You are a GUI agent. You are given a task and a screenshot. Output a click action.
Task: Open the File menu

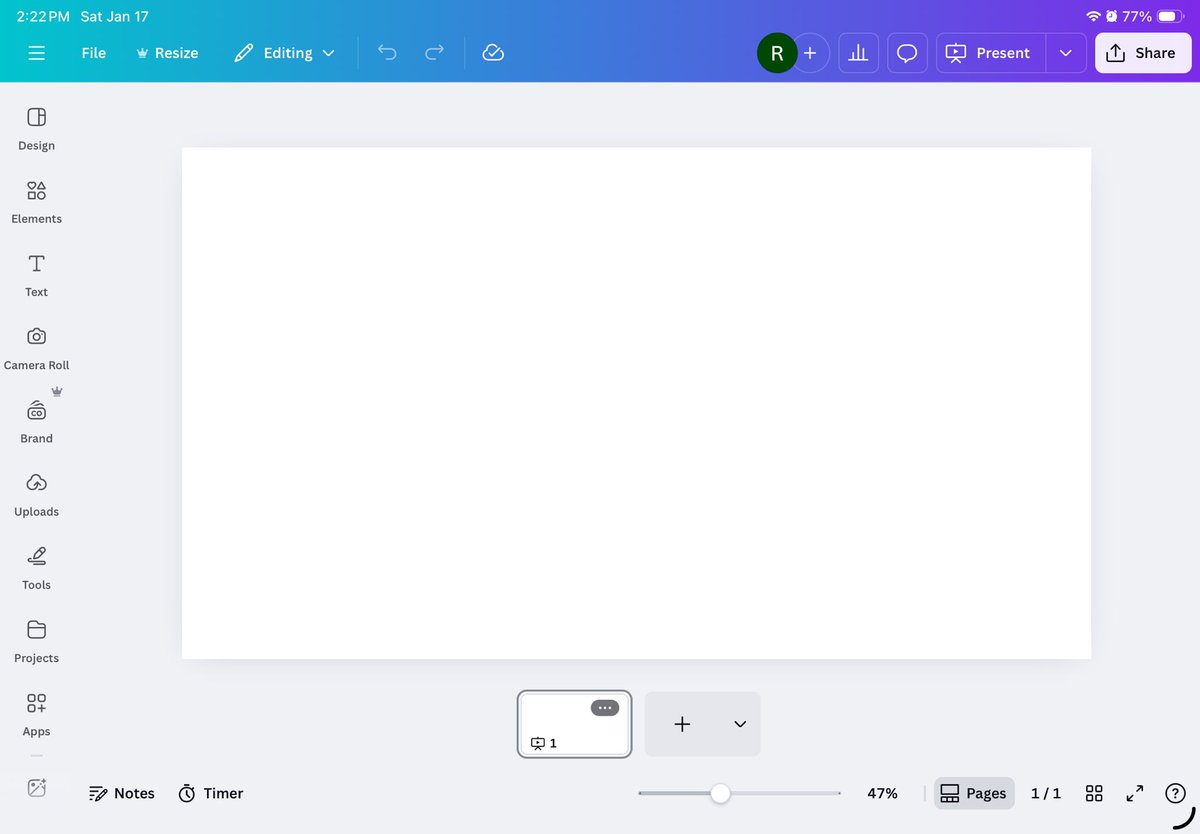[94, 53]
